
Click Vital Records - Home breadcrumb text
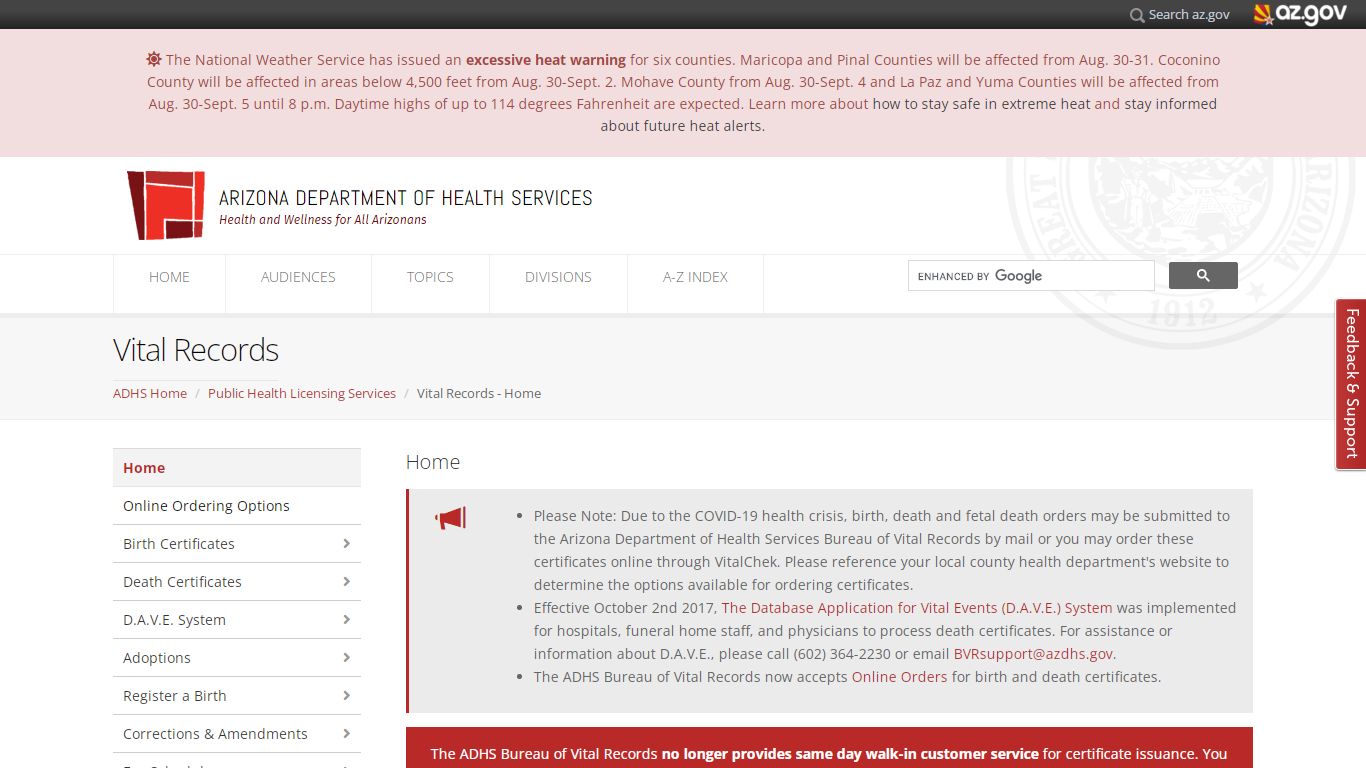coord(479,393)
